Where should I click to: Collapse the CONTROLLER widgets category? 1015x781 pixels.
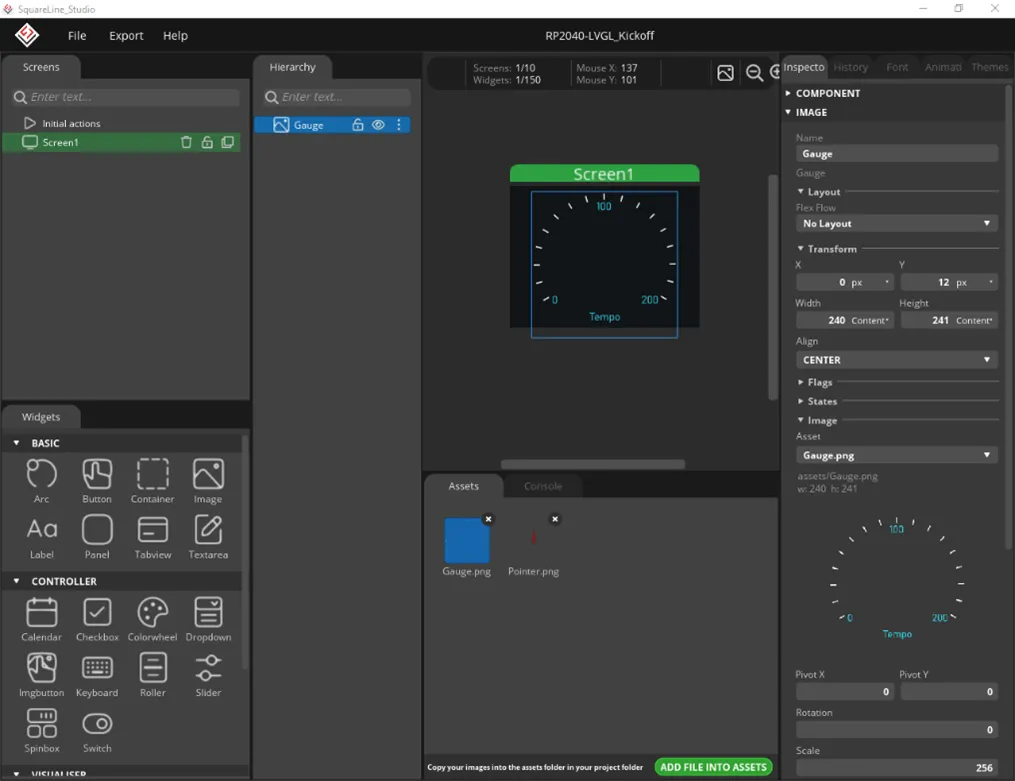[17, 581]
